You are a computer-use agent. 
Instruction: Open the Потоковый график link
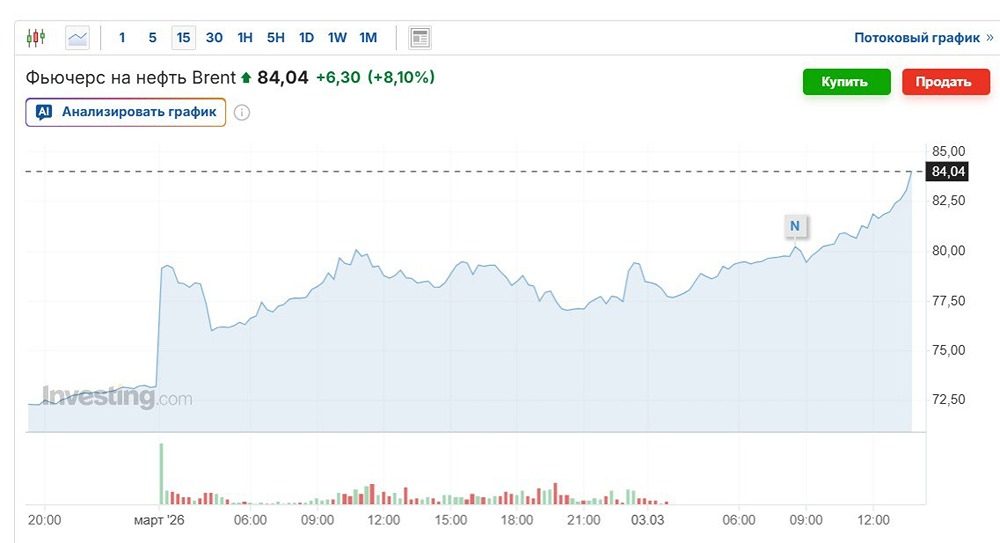click(x=916, y=38)
